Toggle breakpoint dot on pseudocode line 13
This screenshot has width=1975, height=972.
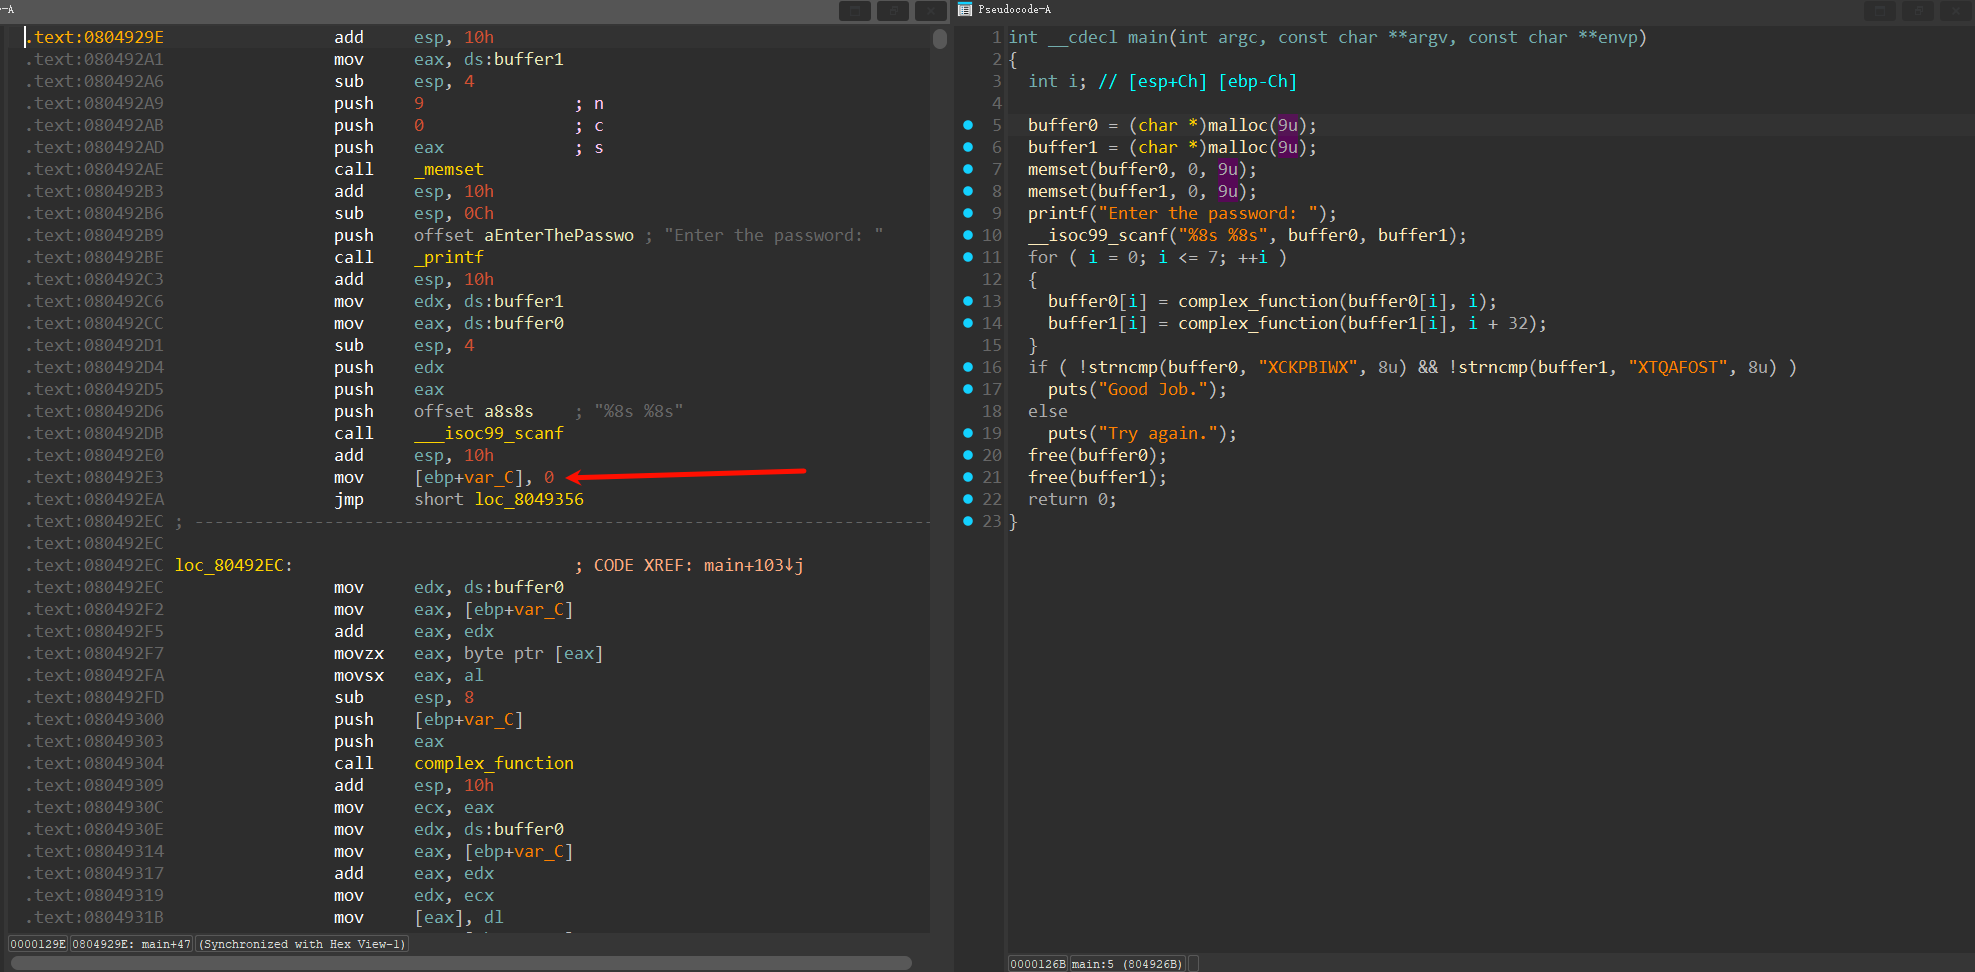coord(968,301)
